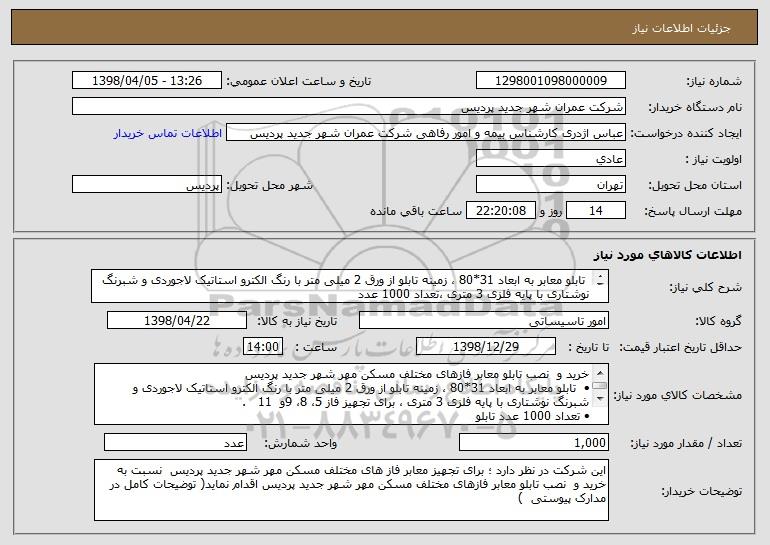Select the priority field showing عادي

550,159
